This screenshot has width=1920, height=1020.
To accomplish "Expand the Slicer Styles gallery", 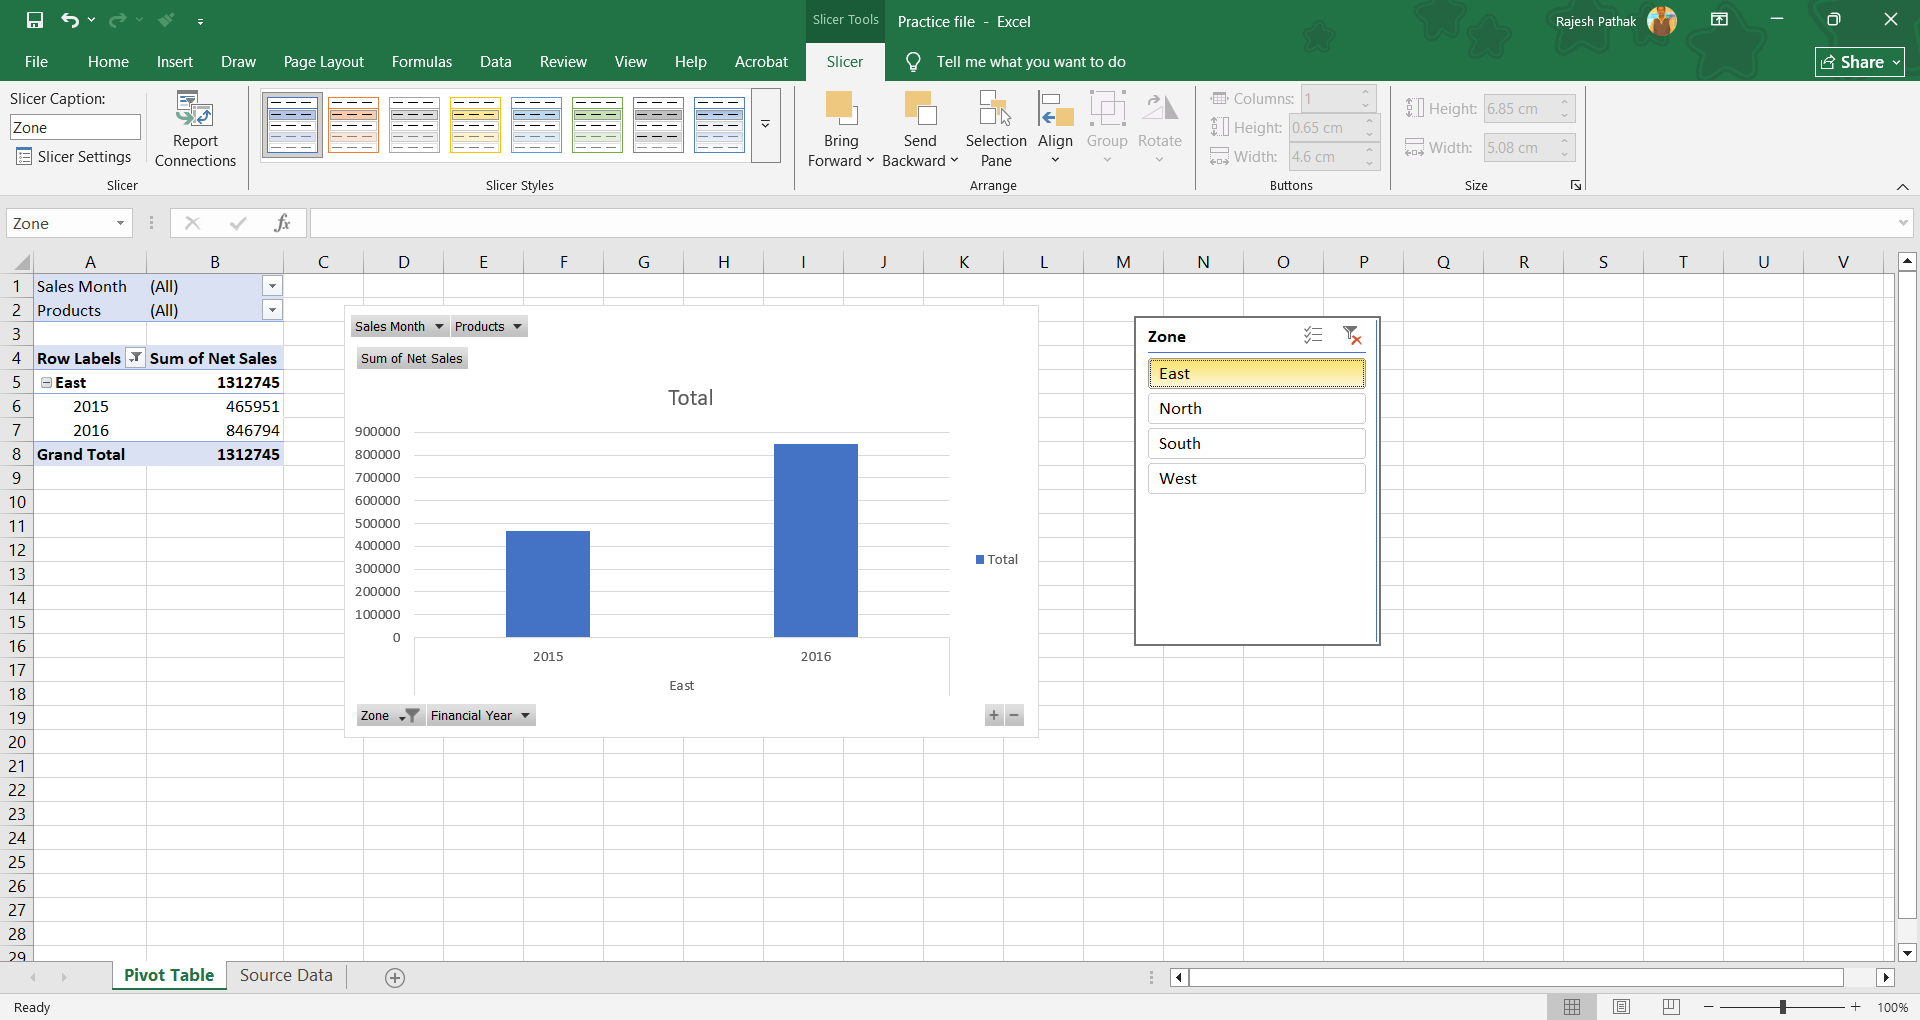I will tap(765, 125).
